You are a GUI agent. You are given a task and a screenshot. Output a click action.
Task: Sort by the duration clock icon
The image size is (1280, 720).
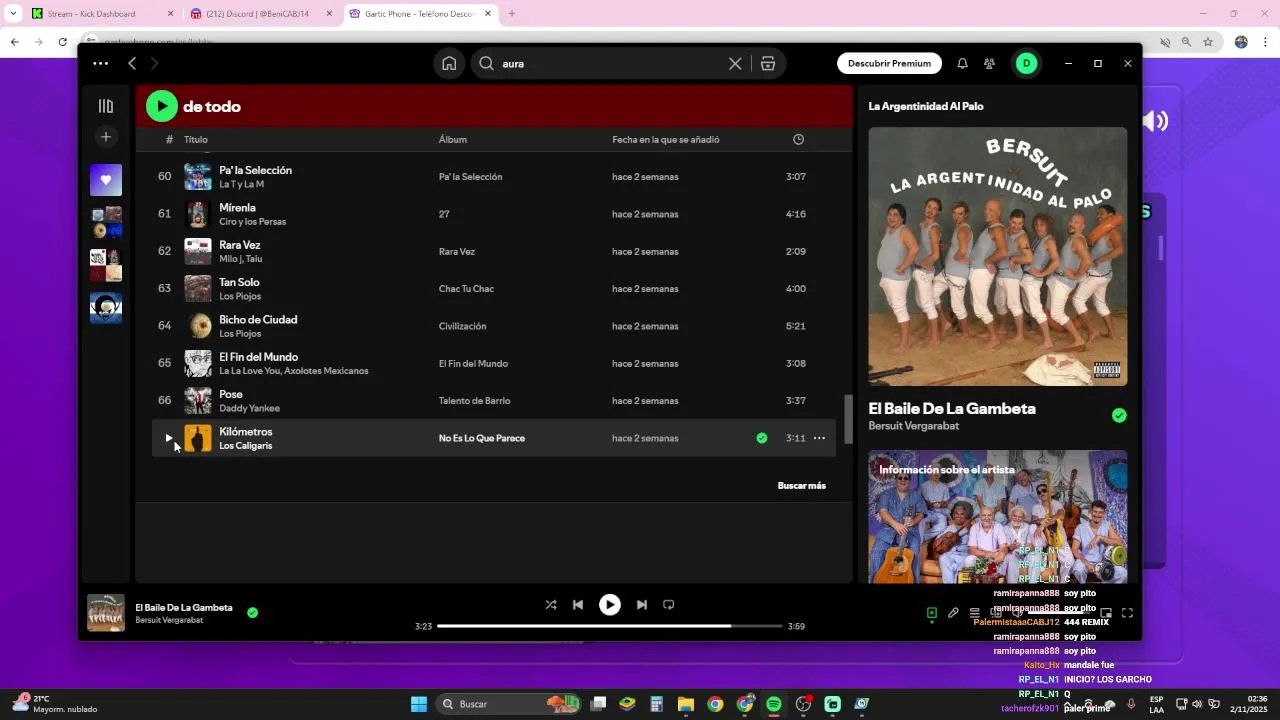point(798,139)
